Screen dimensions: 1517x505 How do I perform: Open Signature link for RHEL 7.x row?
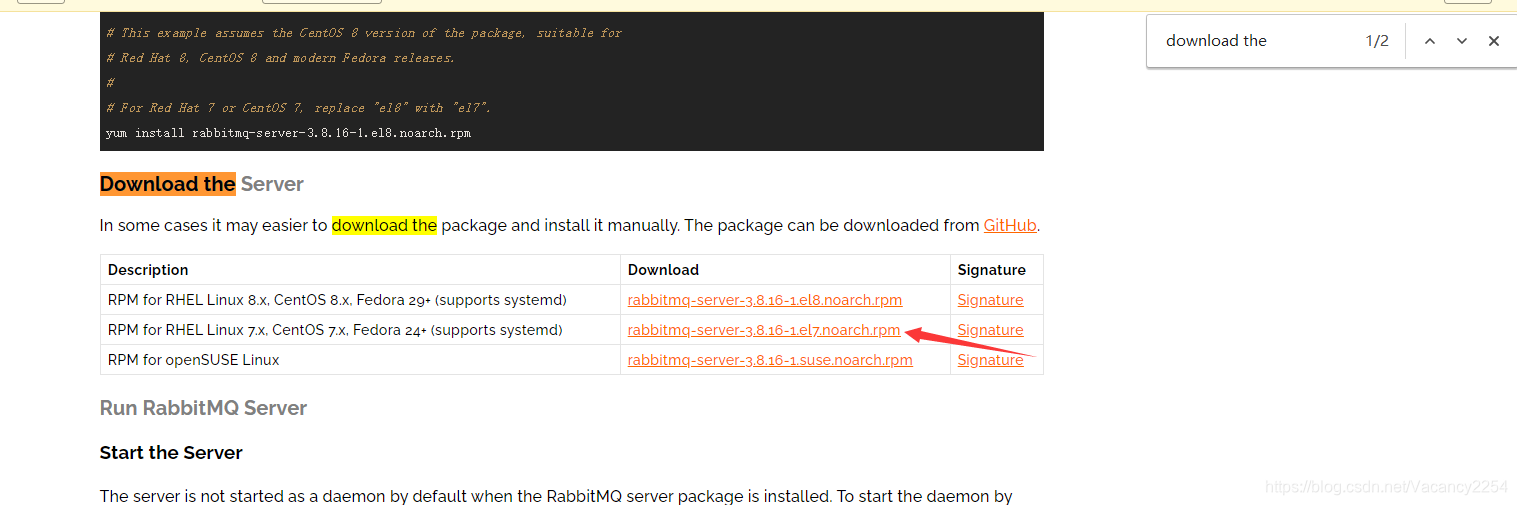click(x=990, y=330)
